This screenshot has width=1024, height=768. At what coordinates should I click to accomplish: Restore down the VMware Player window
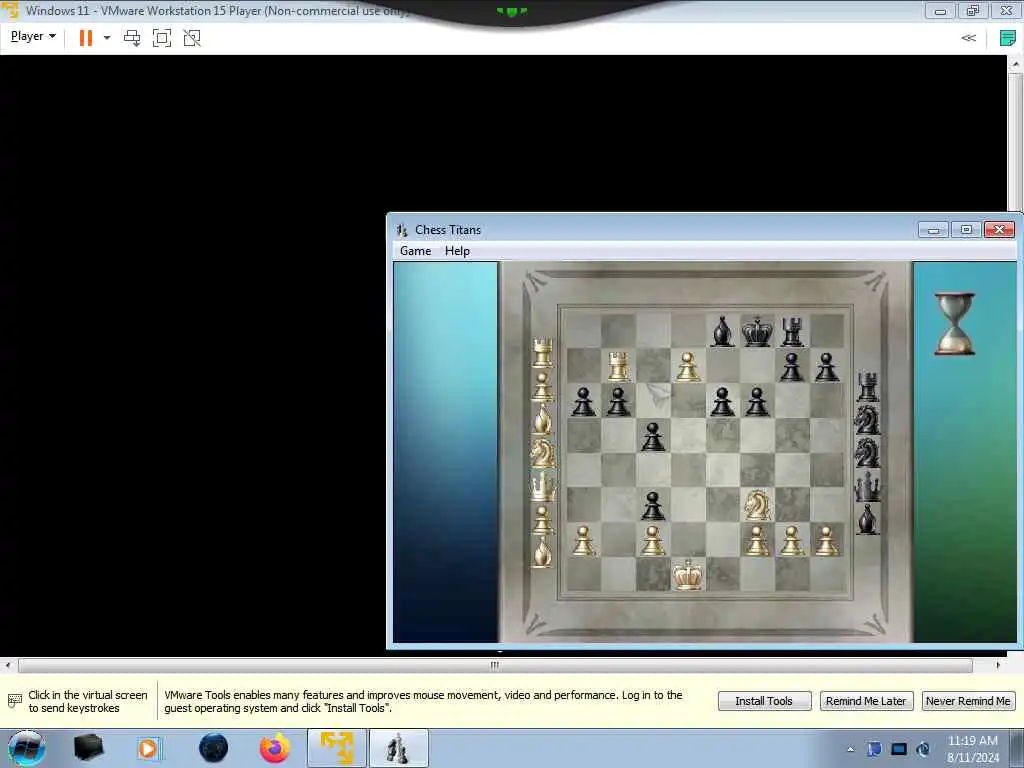973,10
